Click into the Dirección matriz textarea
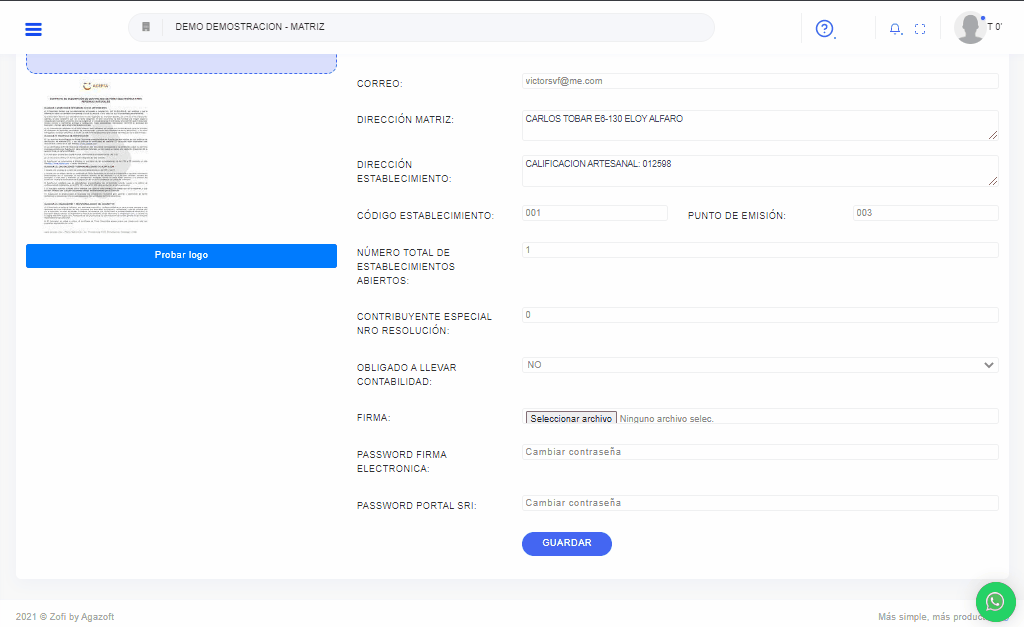 click(760, 125)
